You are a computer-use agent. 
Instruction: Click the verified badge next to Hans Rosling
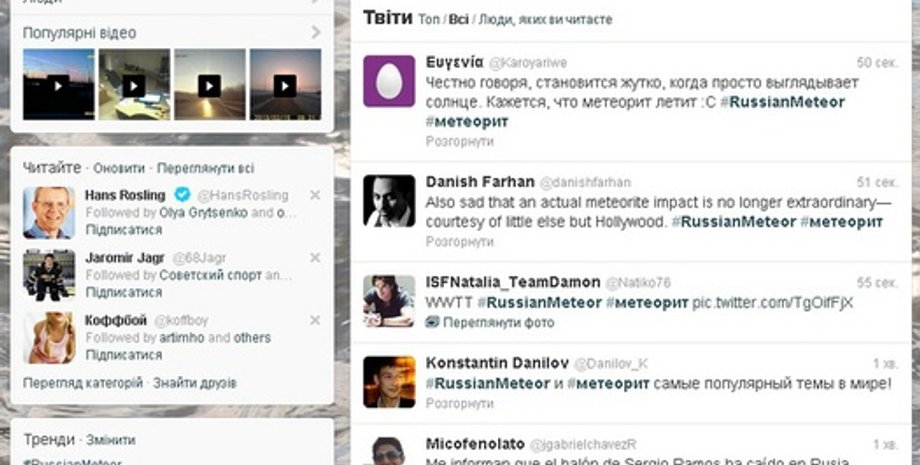[x=182, y=195]
